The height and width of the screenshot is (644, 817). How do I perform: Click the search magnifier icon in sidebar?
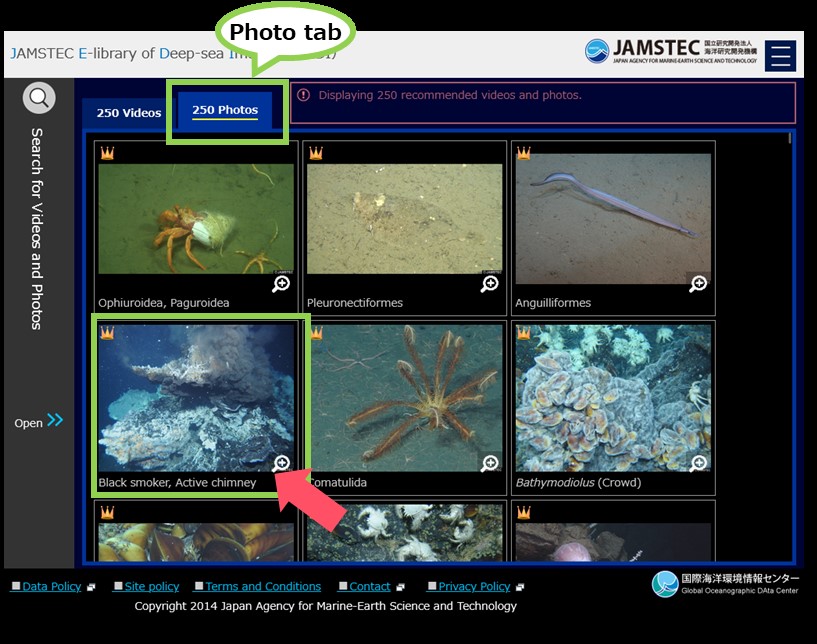pos(39,97)
